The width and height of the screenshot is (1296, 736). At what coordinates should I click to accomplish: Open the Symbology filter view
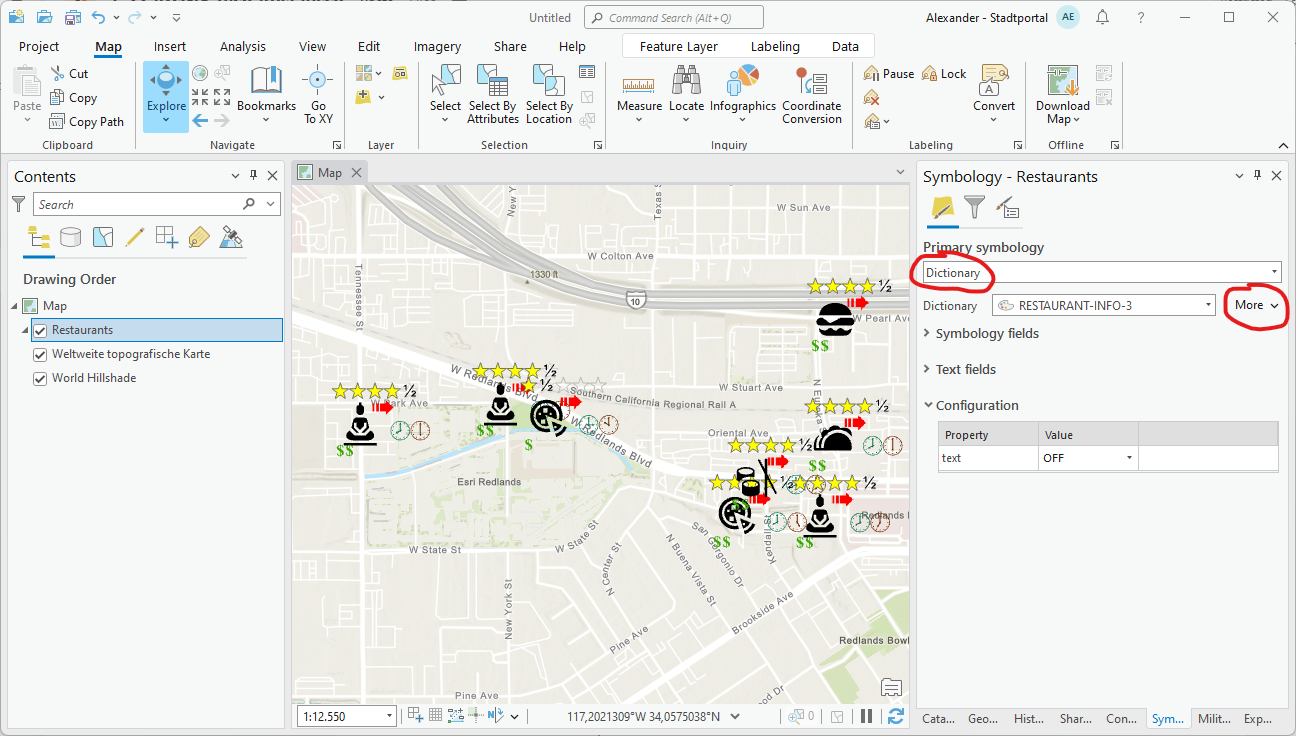click(x=976, y=209)
